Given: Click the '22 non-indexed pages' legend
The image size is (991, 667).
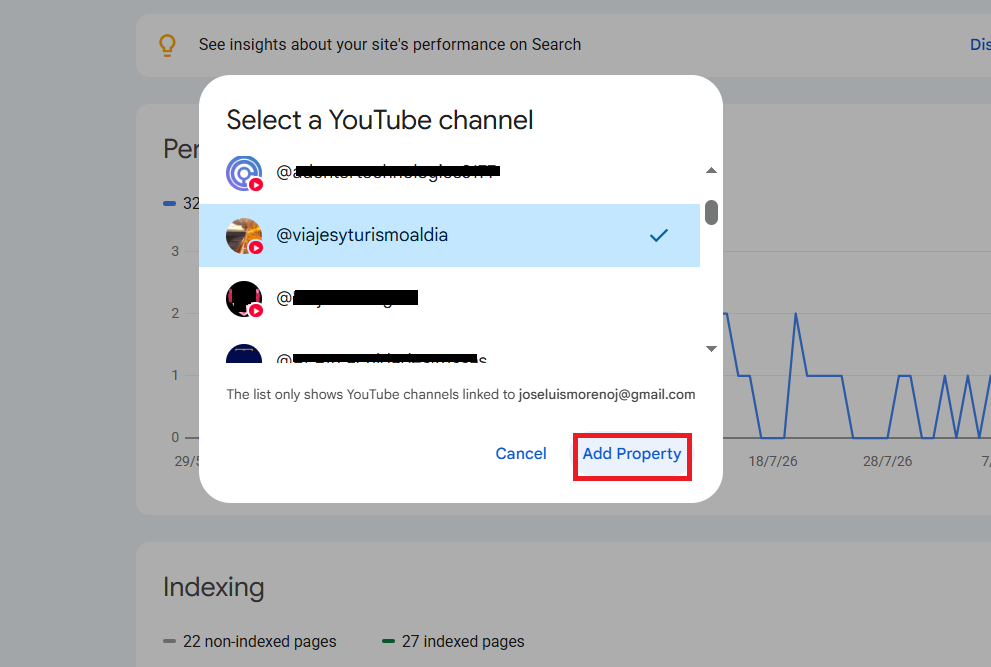Looking at the screenshot, I should click(250, 641).
